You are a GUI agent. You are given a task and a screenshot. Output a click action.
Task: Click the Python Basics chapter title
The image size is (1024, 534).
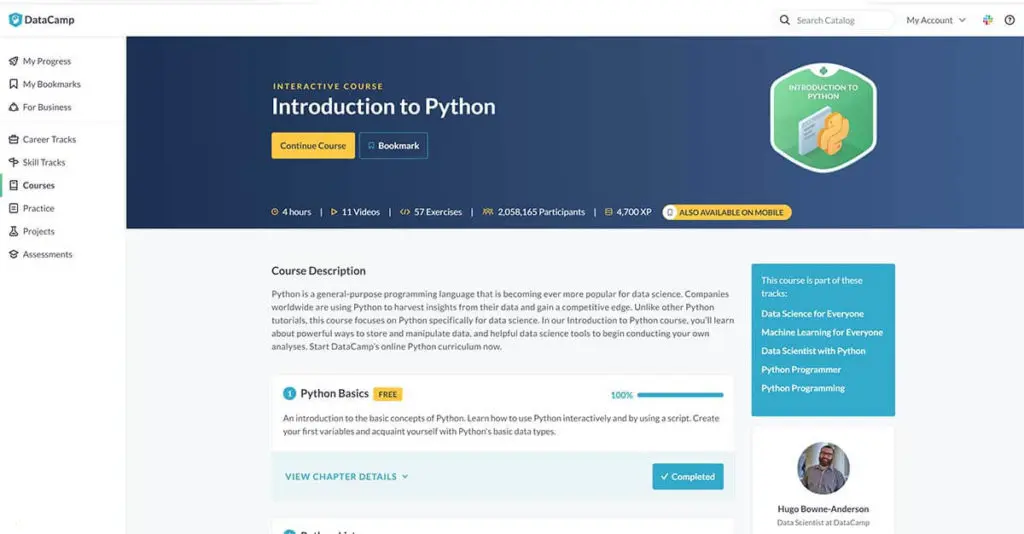click(x=334, y=394)
